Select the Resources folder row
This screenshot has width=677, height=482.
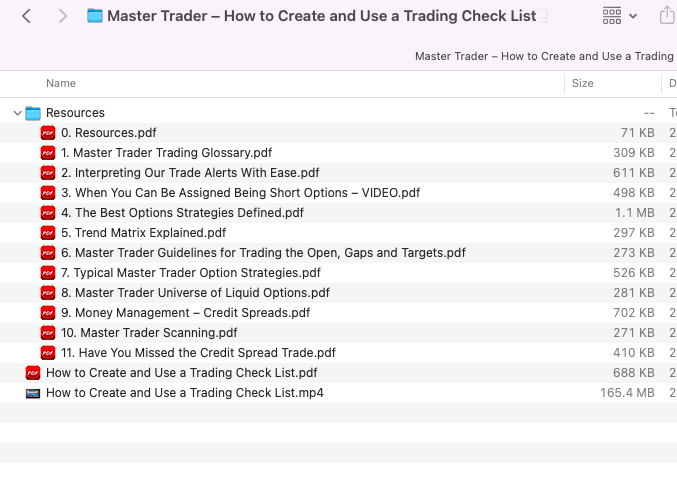(338, 113)
